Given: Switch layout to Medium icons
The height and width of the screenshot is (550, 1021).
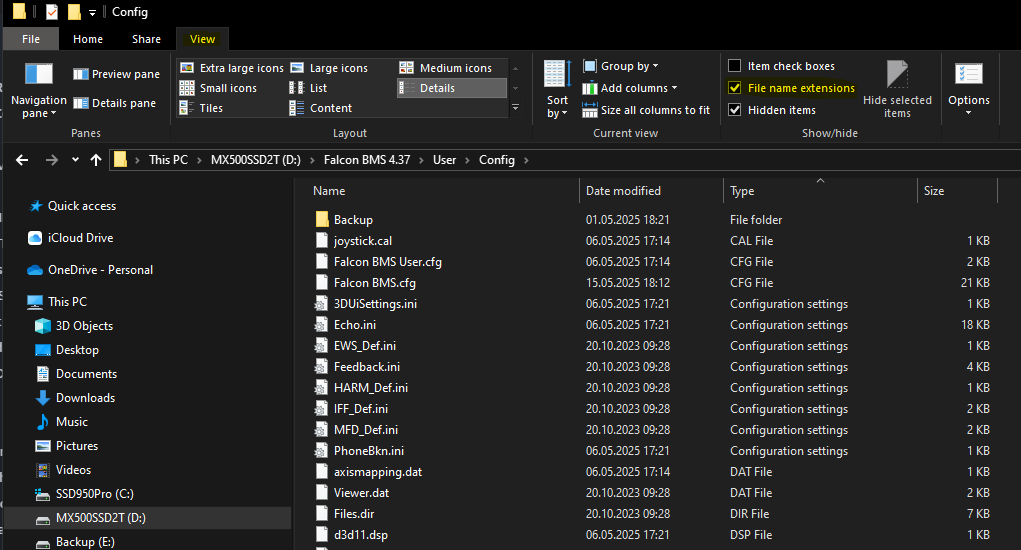Looking at the screenshot, I should [x=446, y=68].
